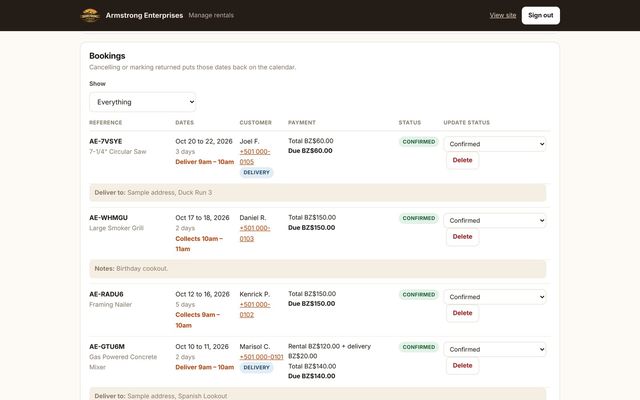Screen dimensions: 640x400
Task: Open status dropdown for booking AE-7VSYE
Action: (x=495, y=144)
